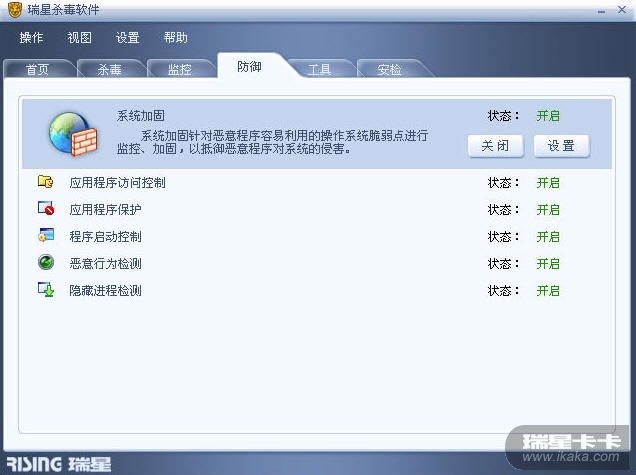
Task: Open the 帮助 menu
Action: click(176, 38)
